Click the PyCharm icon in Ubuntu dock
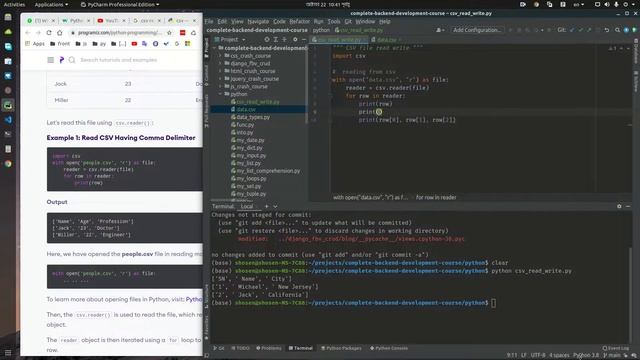This screenshot has height=360, width=640. click(8, 105)
